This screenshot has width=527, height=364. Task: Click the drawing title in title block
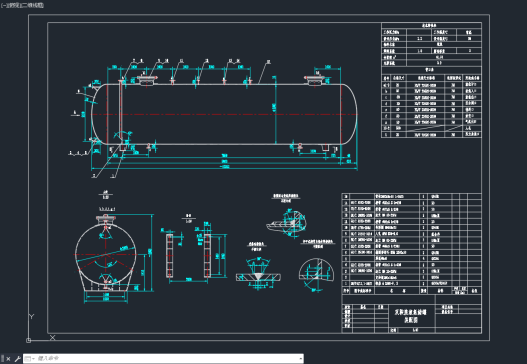pyautogui.click(x=410, y=315)
